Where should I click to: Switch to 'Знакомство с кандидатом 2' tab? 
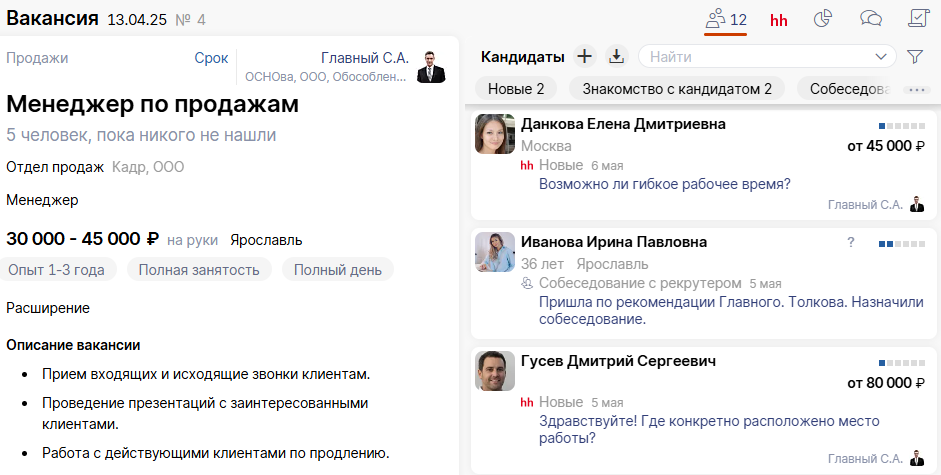676,89
